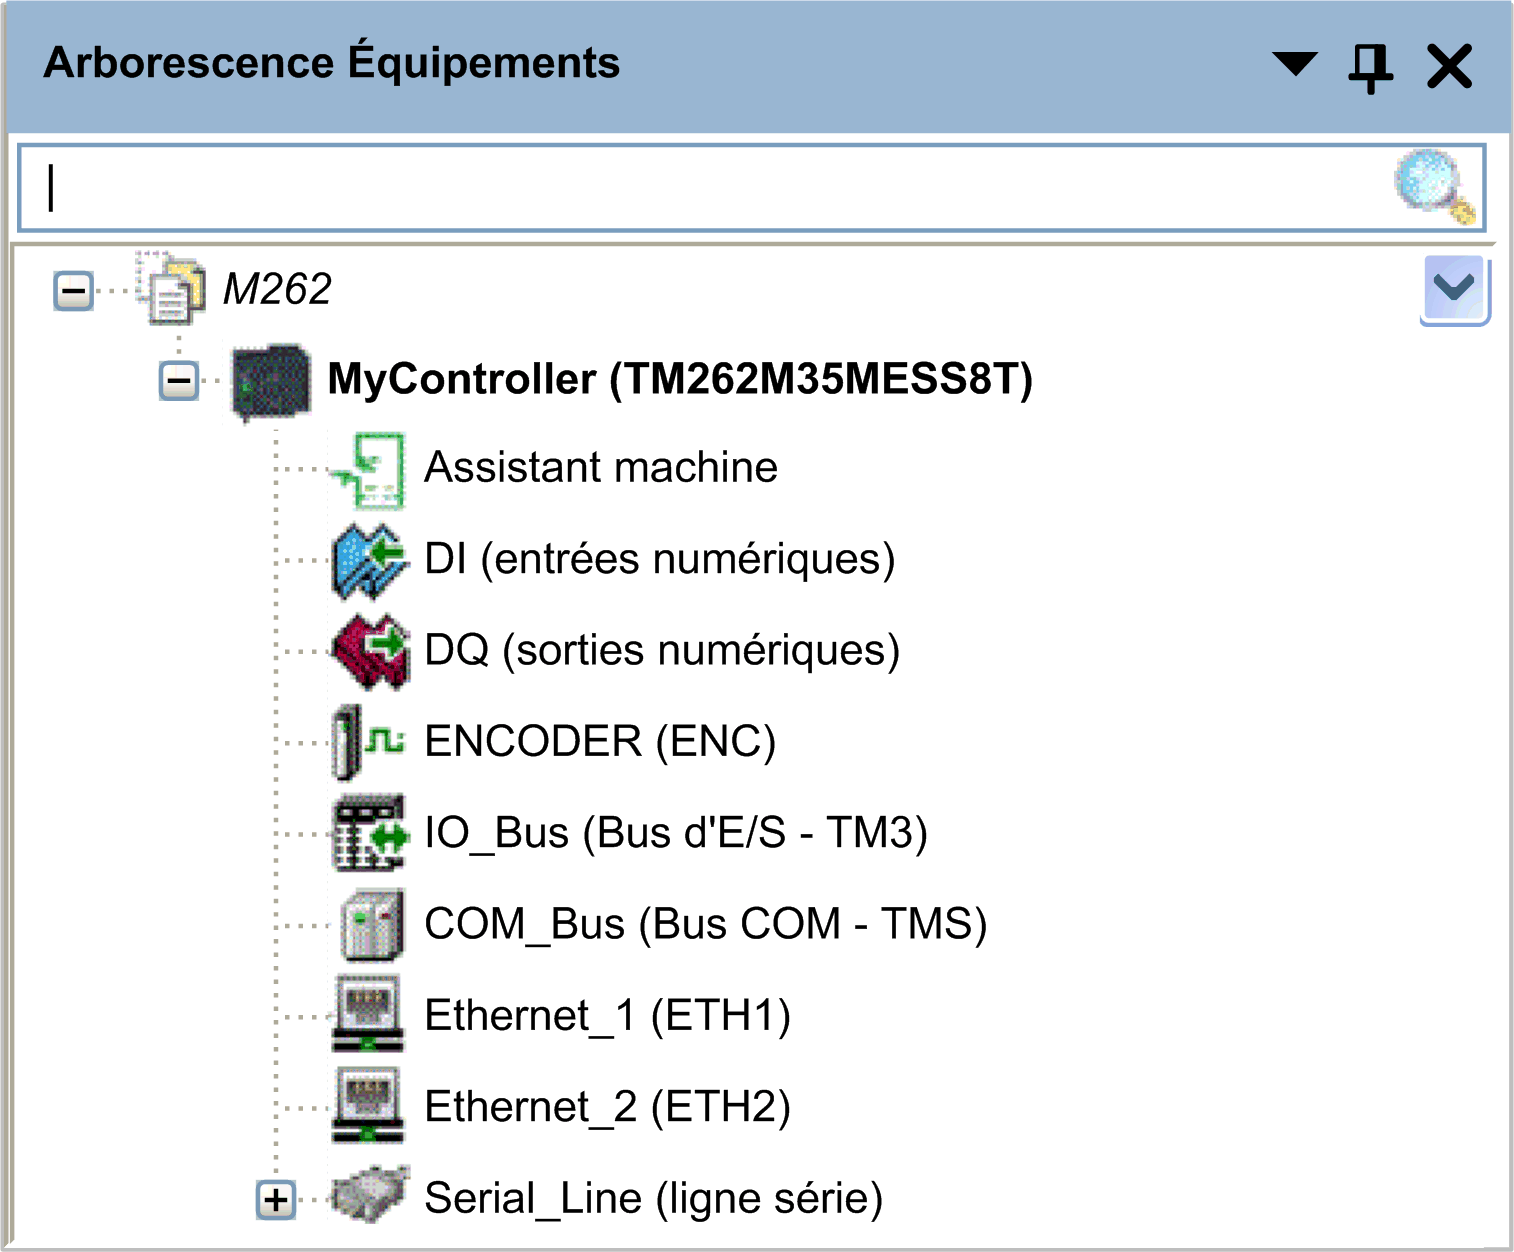Open the blue chevron dropdown button

click(x=1455, y=289)
